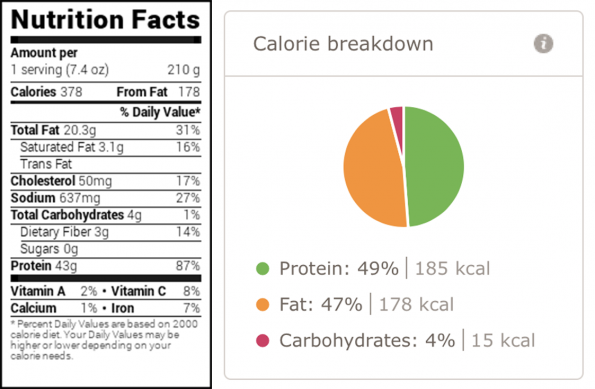Click the Sodium 637mg row
The height and width of the screenshot is (389, 595).
105,198
